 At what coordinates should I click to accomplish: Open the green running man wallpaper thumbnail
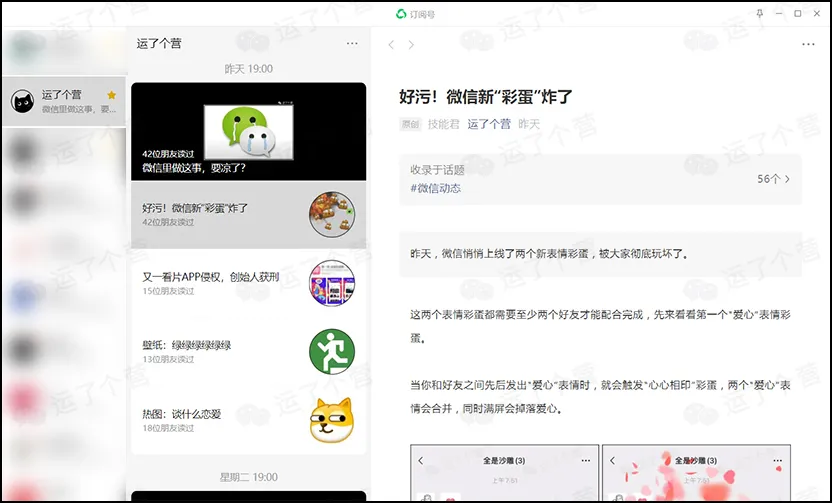click(x=332, y=352)
